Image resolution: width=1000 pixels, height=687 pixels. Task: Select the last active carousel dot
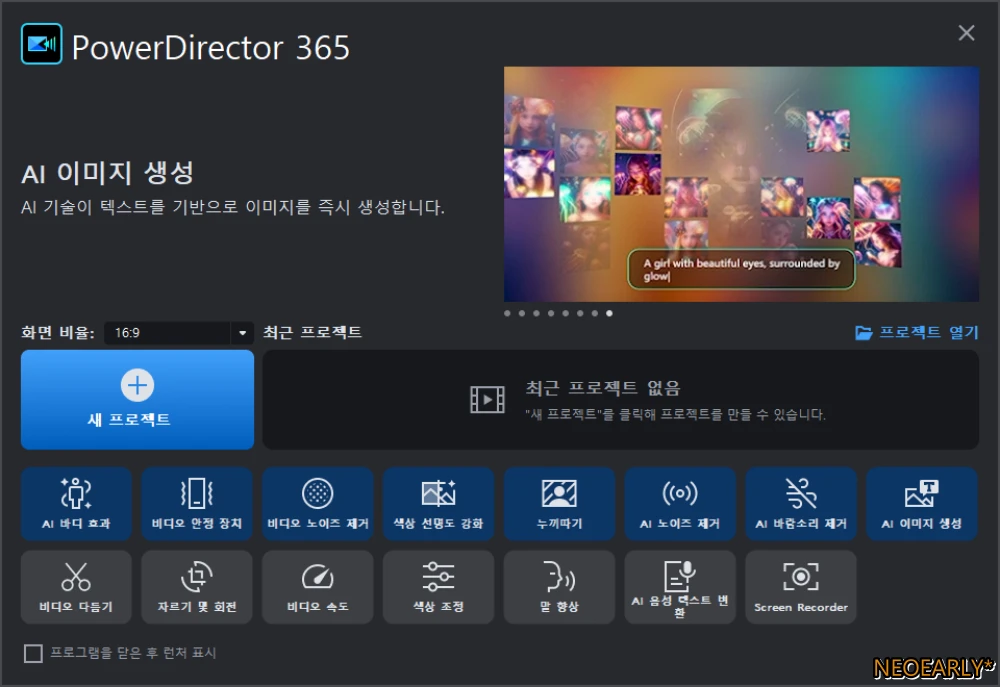tap(609, 313)
